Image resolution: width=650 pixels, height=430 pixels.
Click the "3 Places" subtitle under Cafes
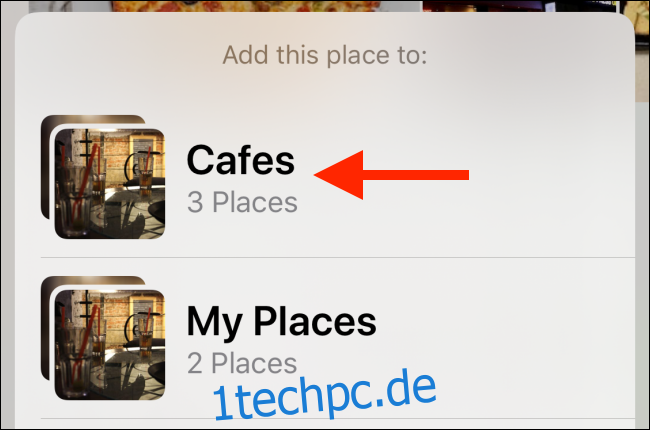tap(242, 202)
